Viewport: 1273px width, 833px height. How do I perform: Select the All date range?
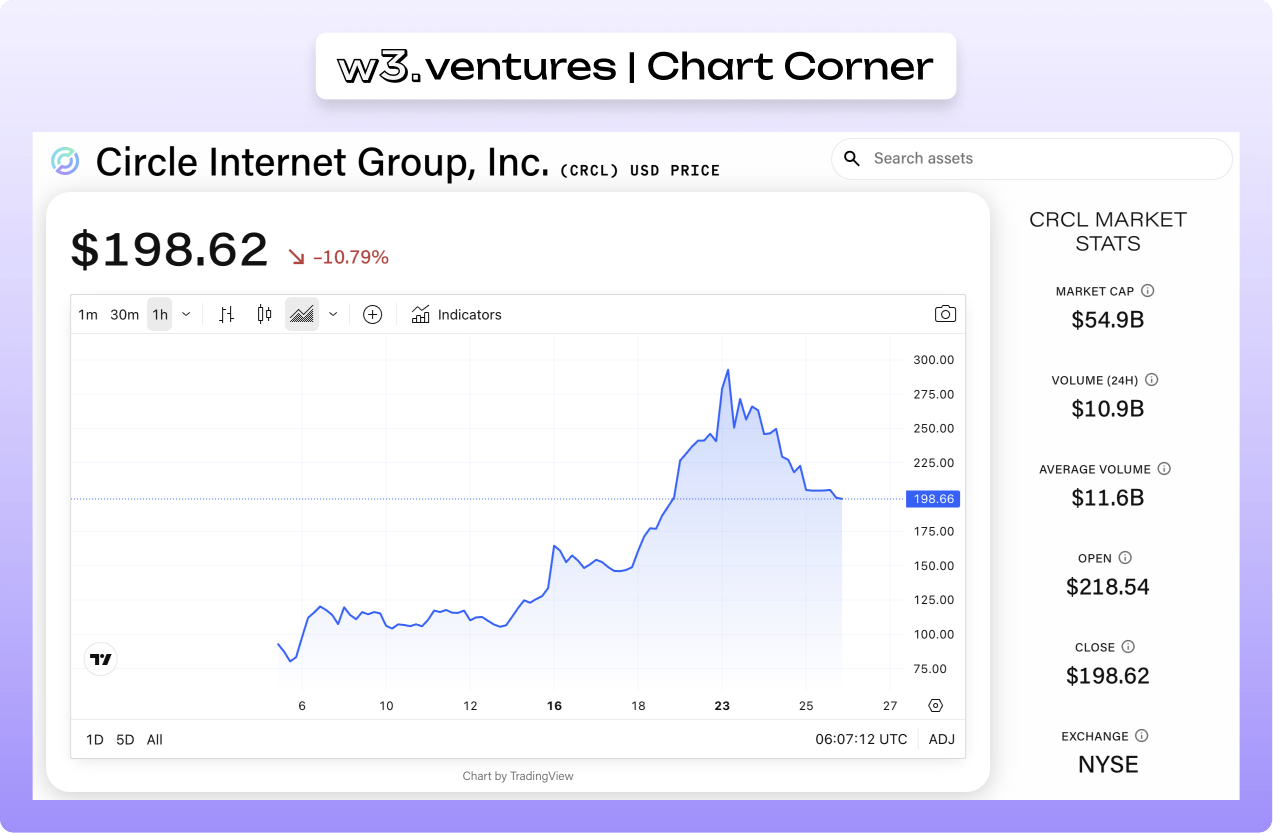pyautogui.click(x=154, y=740)
